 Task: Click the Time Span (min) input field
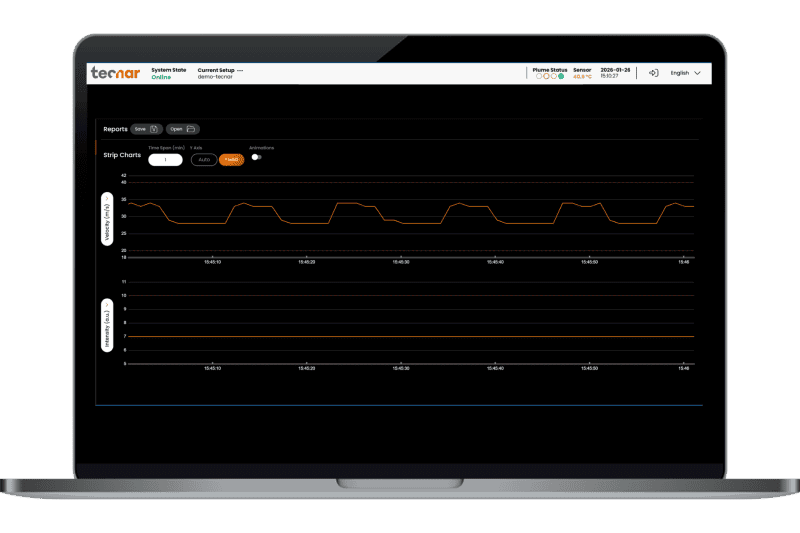pyautogui.click(x=165, y=159)
